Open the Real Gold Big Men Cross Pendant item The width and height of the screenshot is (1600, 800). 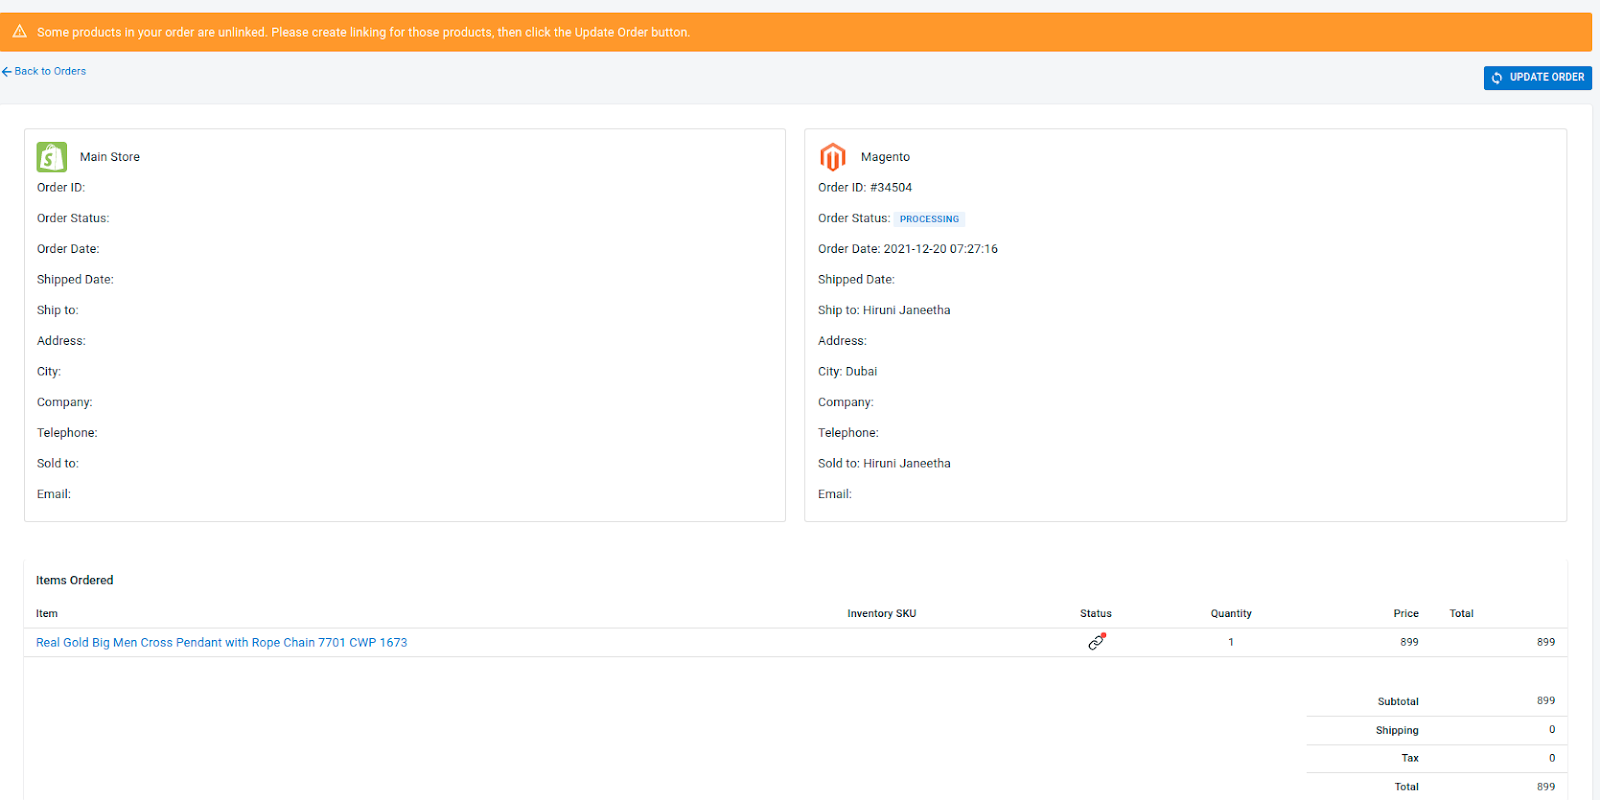point(221,643)
